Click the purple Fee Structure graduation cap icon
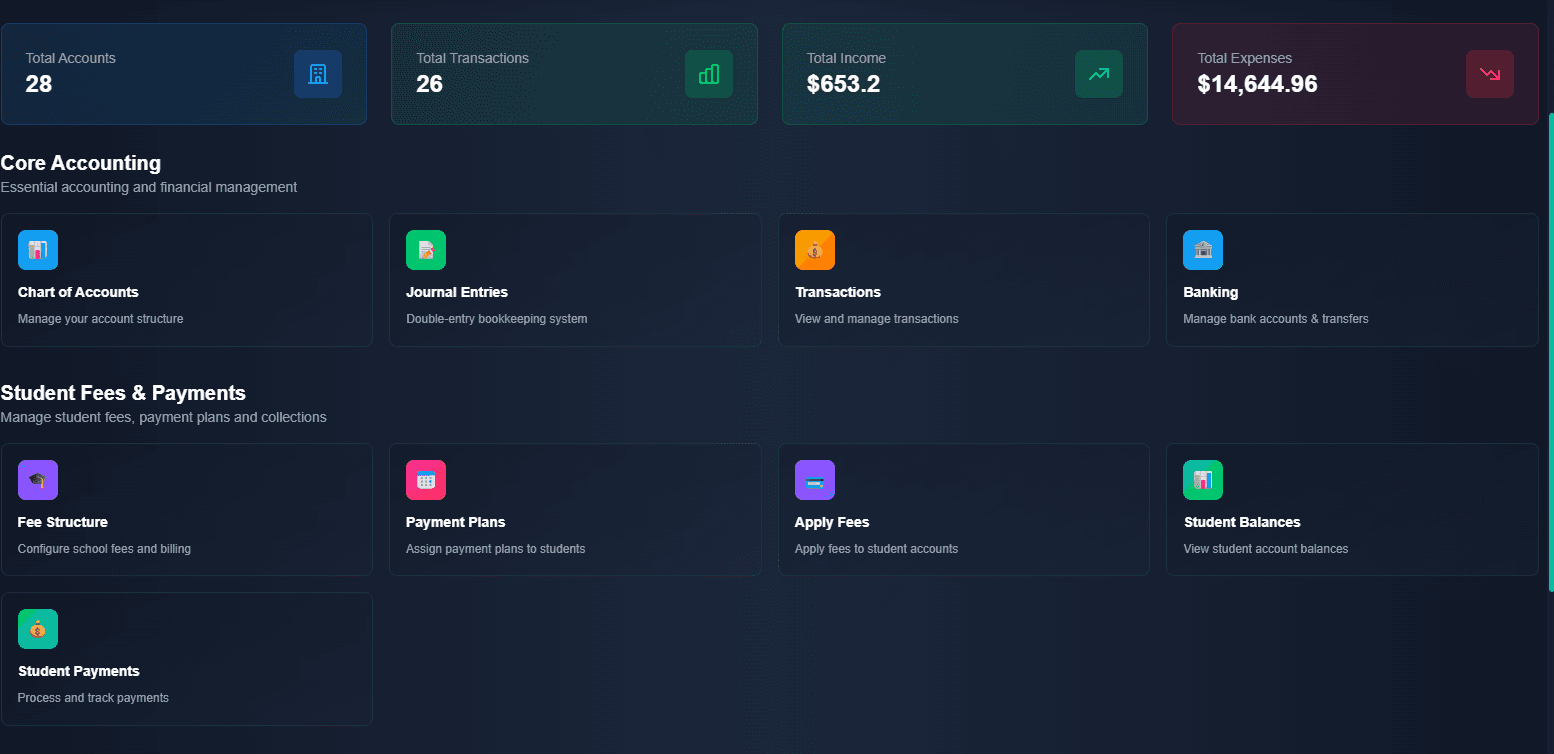Screen dimensions: 1554x754 click(37, 480)
